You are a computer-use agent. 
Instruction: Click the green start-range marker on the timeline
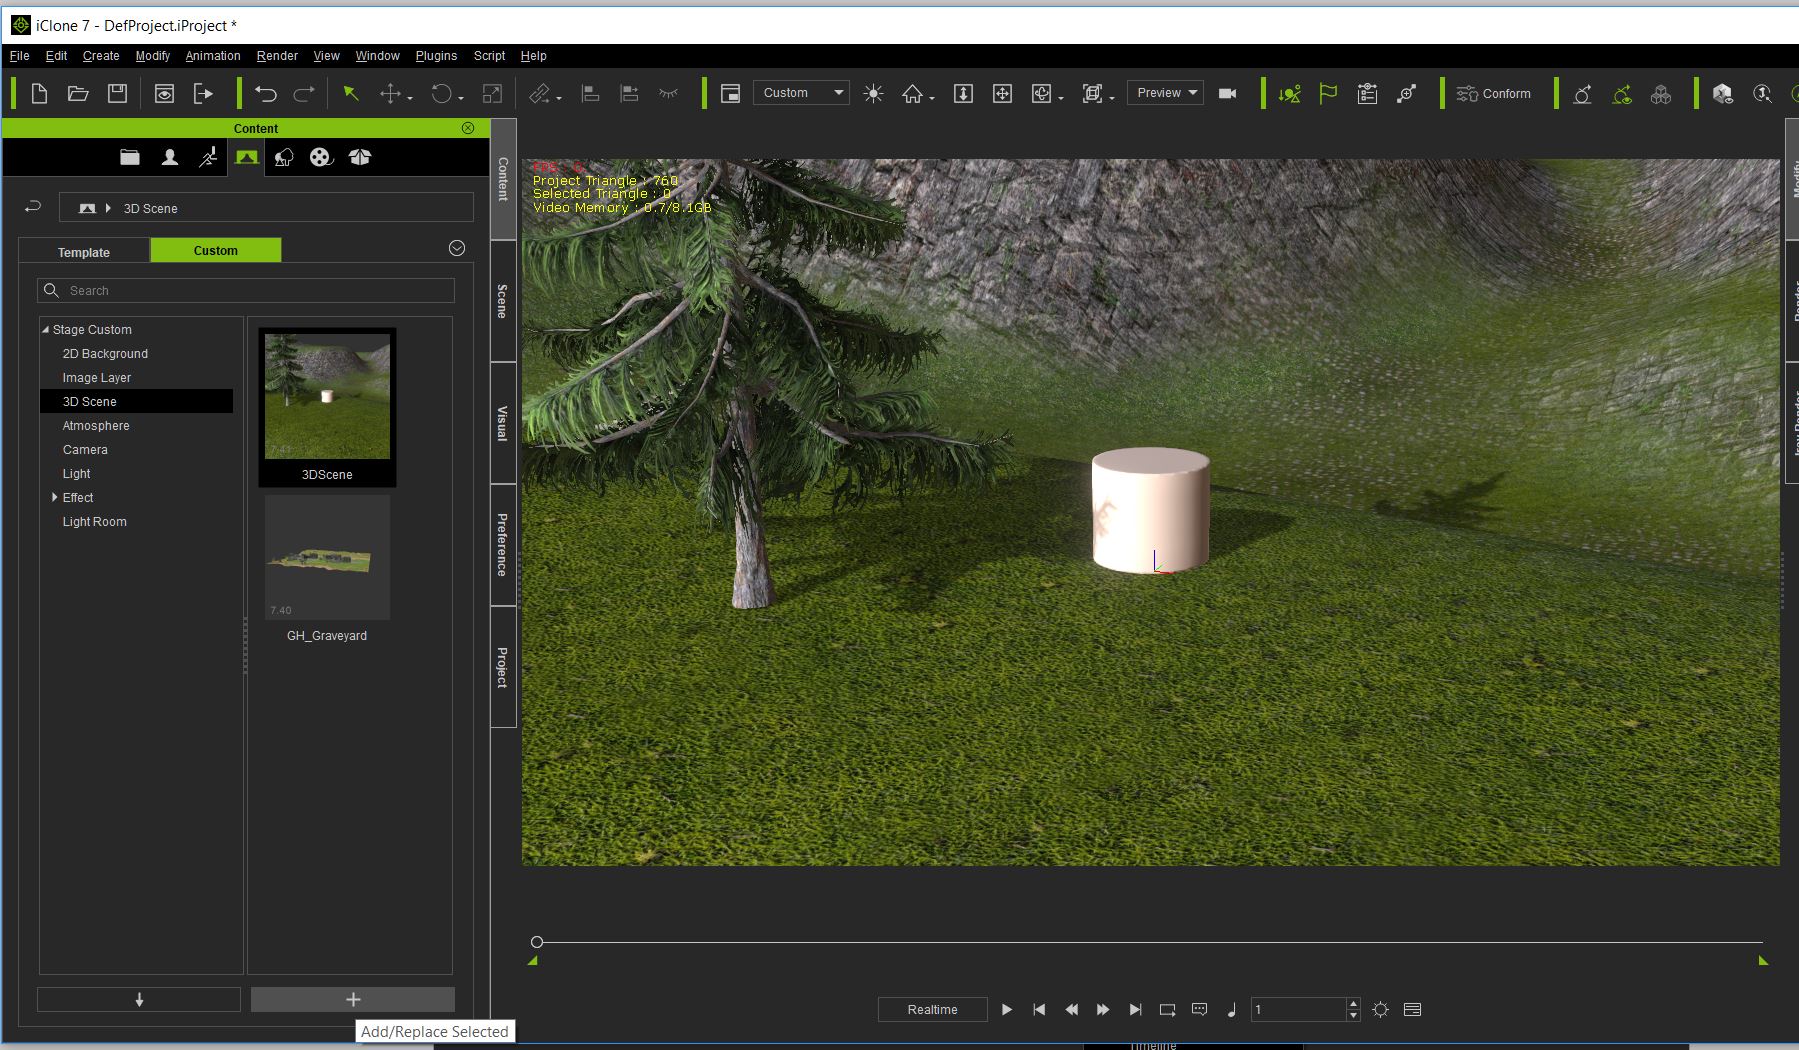[533, 960]
